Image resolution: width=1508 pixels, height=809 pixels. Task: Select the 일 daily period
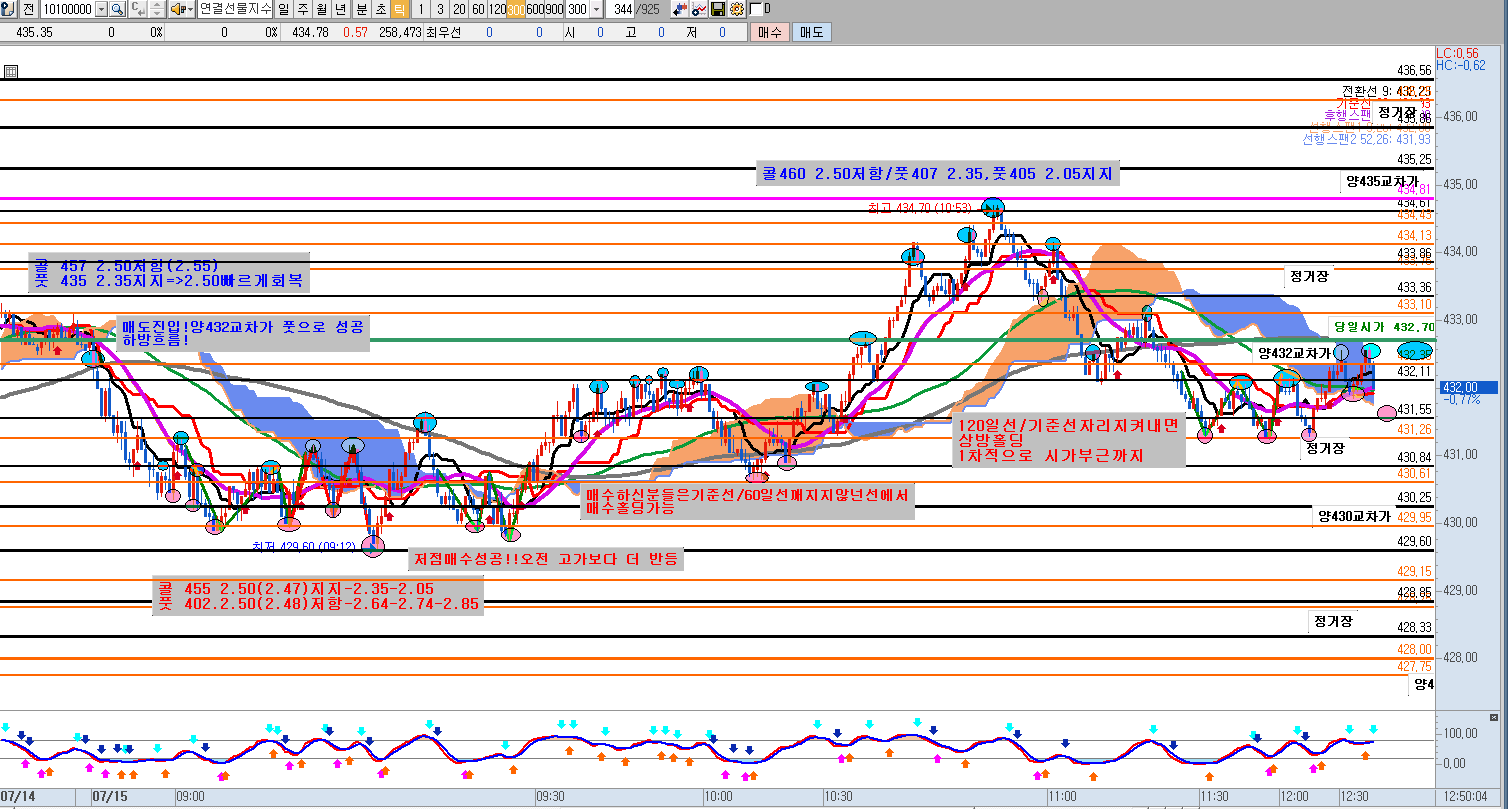pyautogui.click(x=283, y=9)
